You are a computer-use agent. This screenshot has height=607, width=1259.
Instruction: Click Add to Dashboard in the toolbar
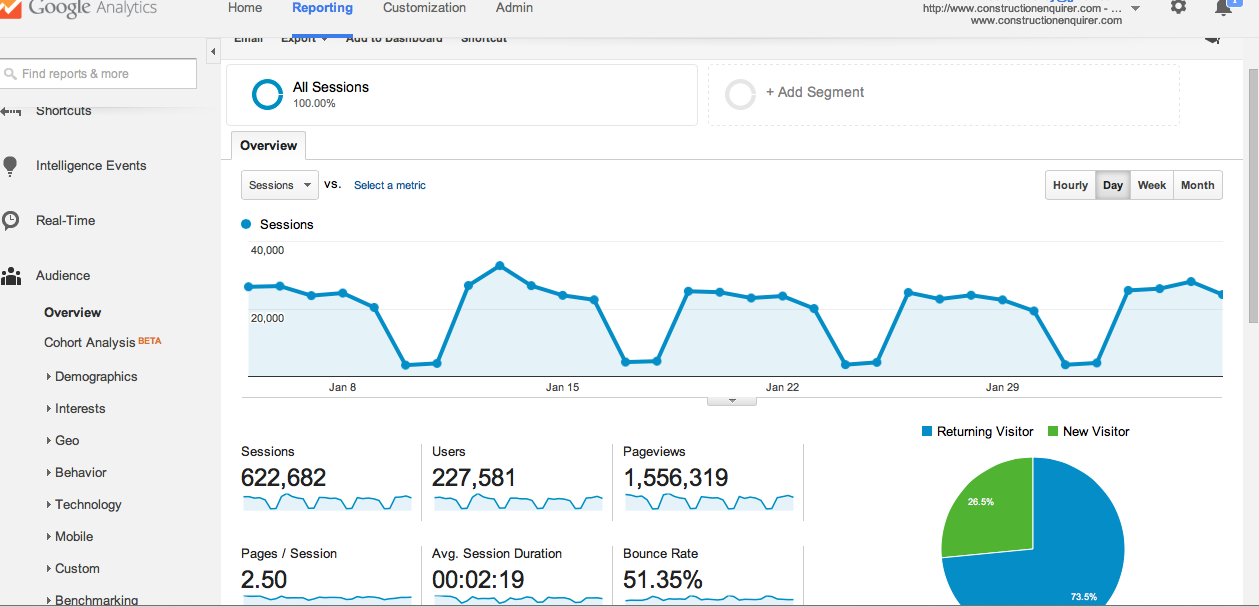tap(394, 39)
